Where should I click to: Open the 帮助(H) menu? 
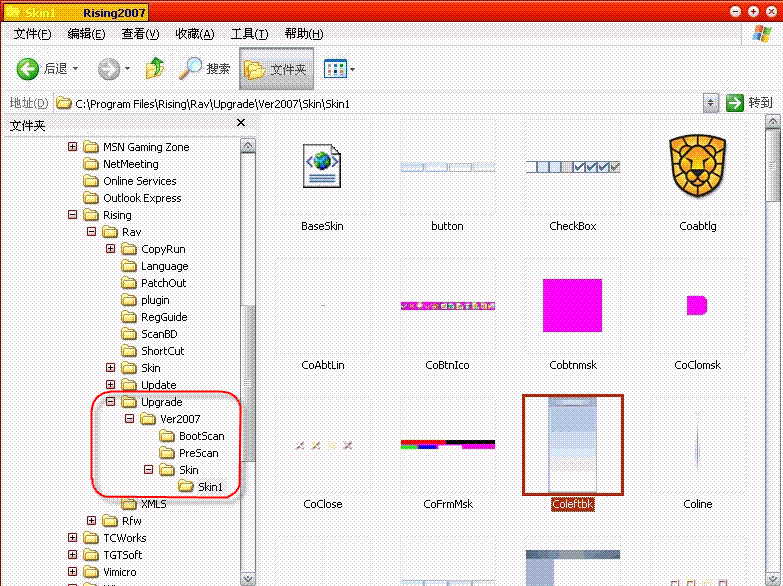(x=304, y=34)
